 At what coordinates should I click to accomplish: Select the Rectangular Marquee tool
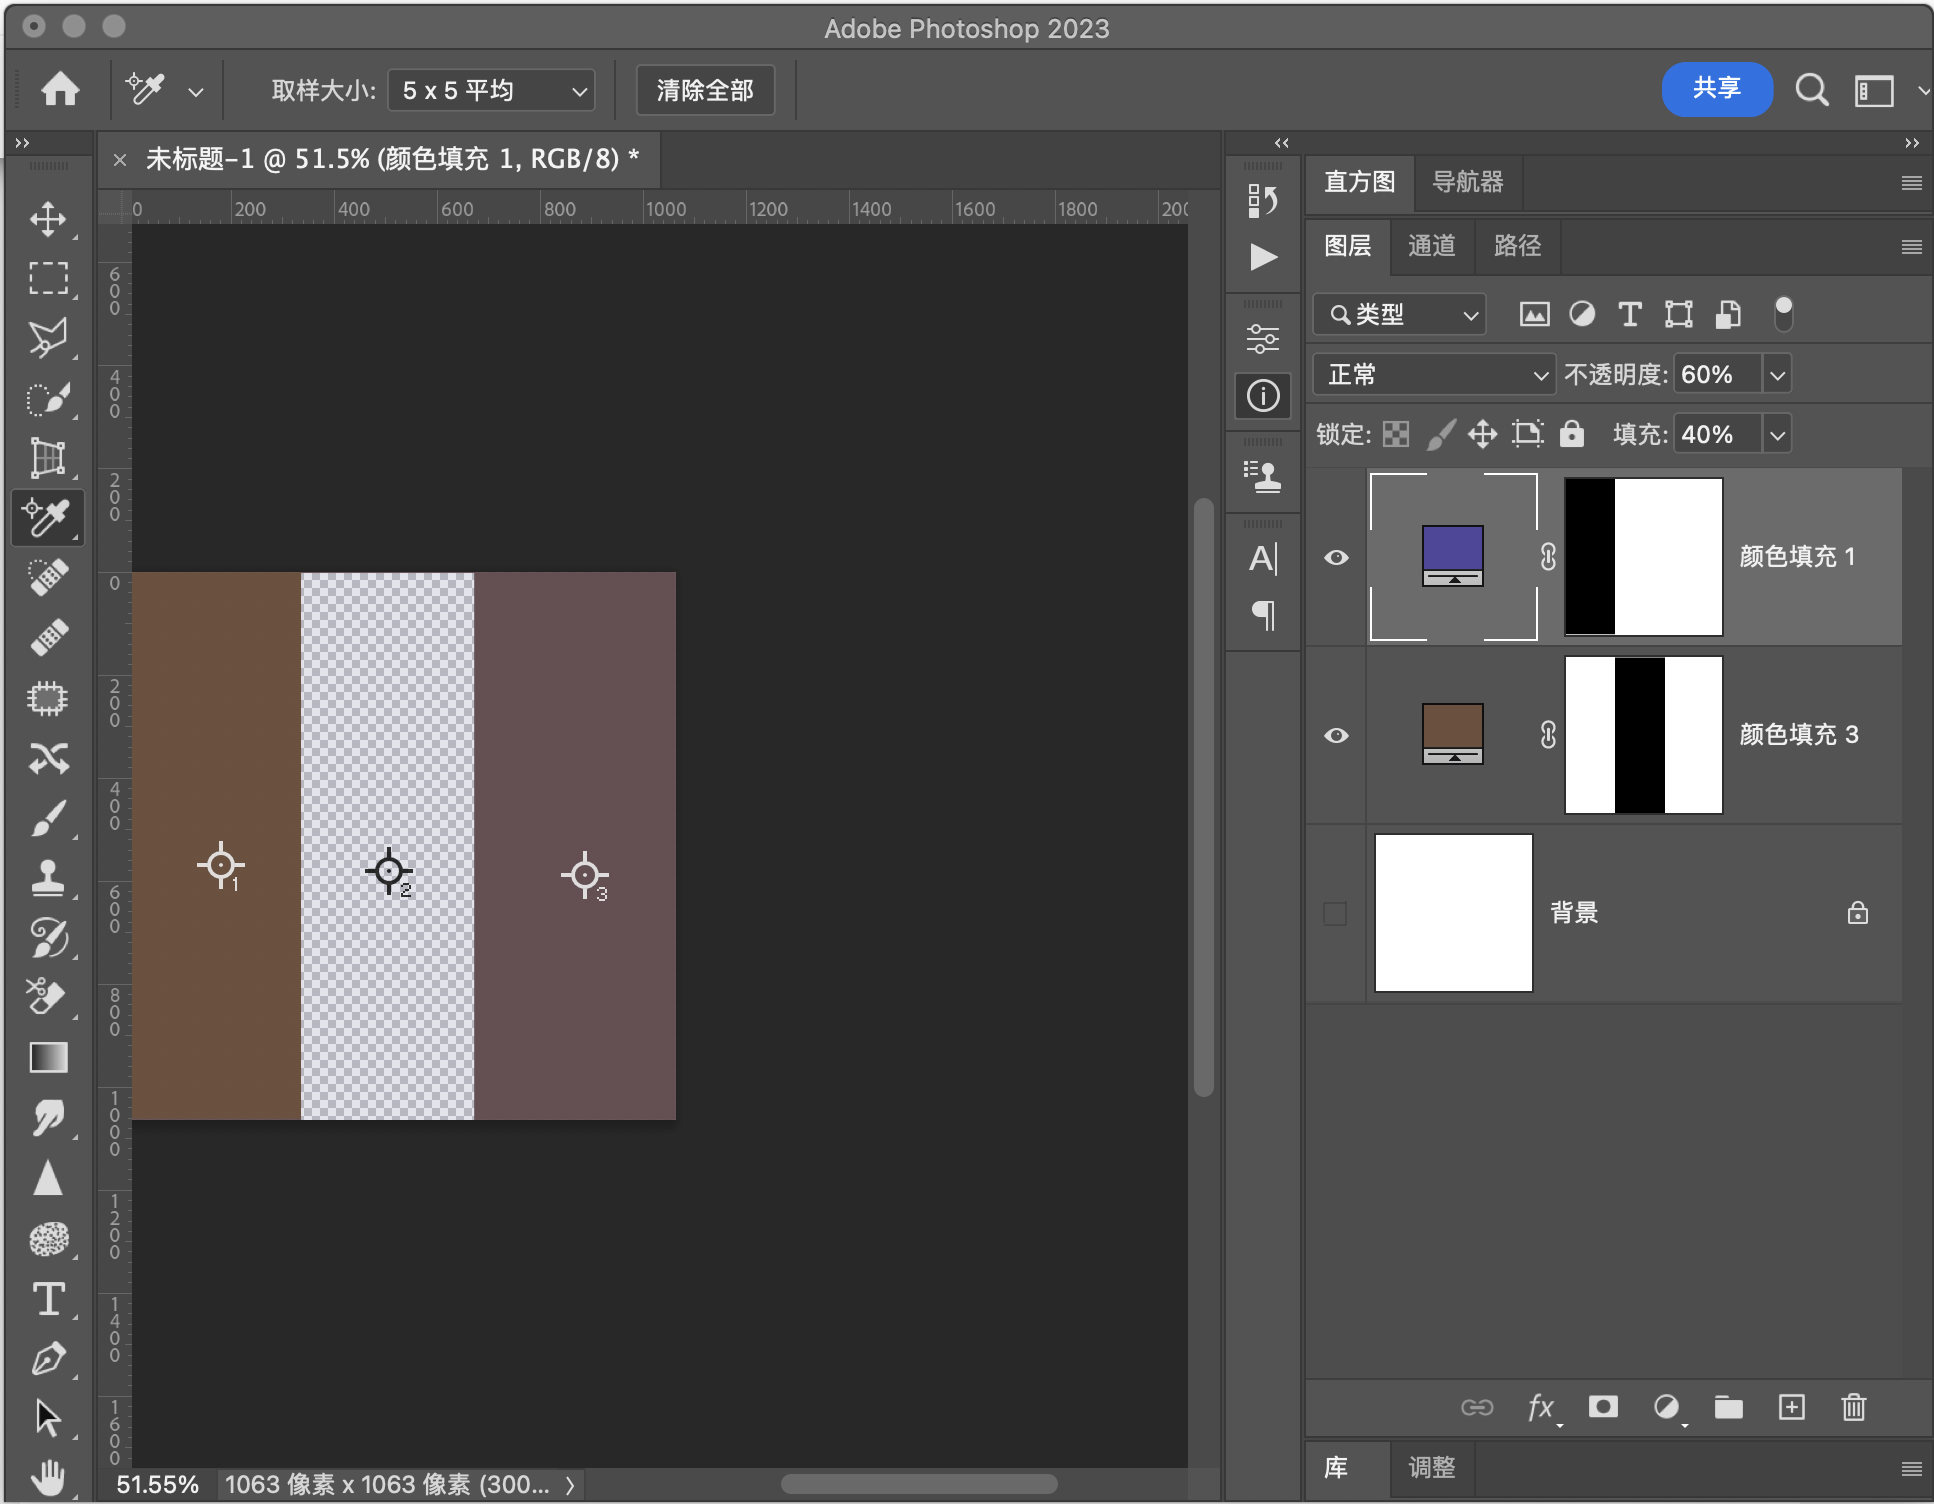(x=48, y=278)
